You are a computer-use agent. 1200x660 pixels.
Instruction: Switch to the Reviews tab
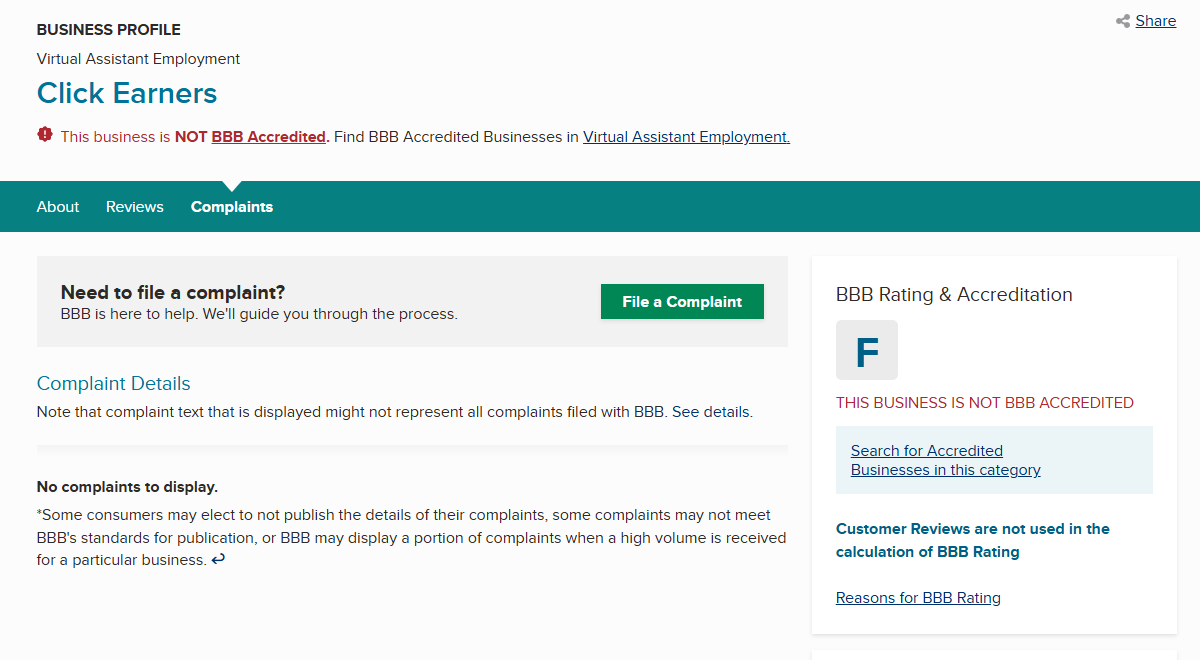(135, 207)
